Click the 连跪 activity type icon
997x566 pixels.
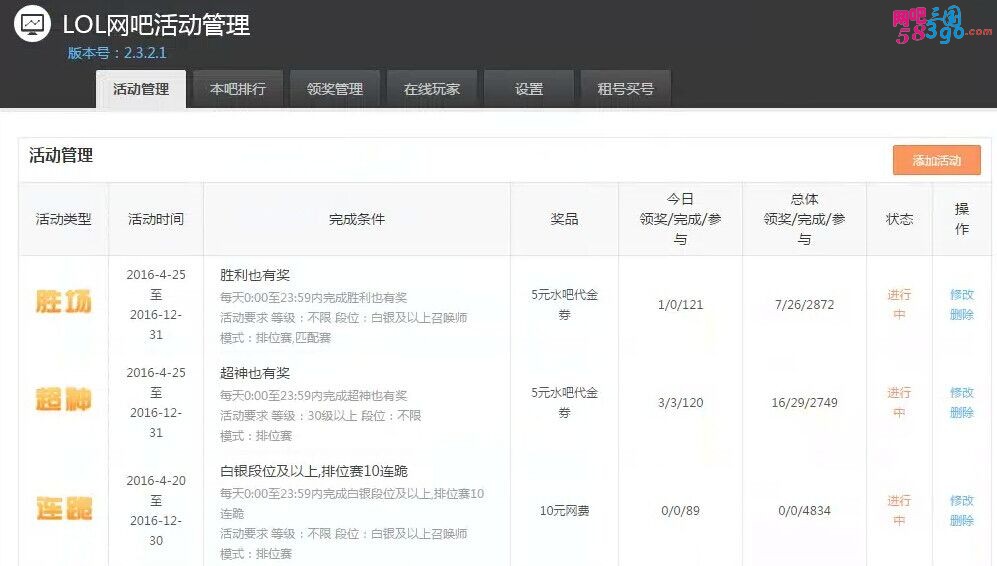pyautogui.click(x=64, y=508)
